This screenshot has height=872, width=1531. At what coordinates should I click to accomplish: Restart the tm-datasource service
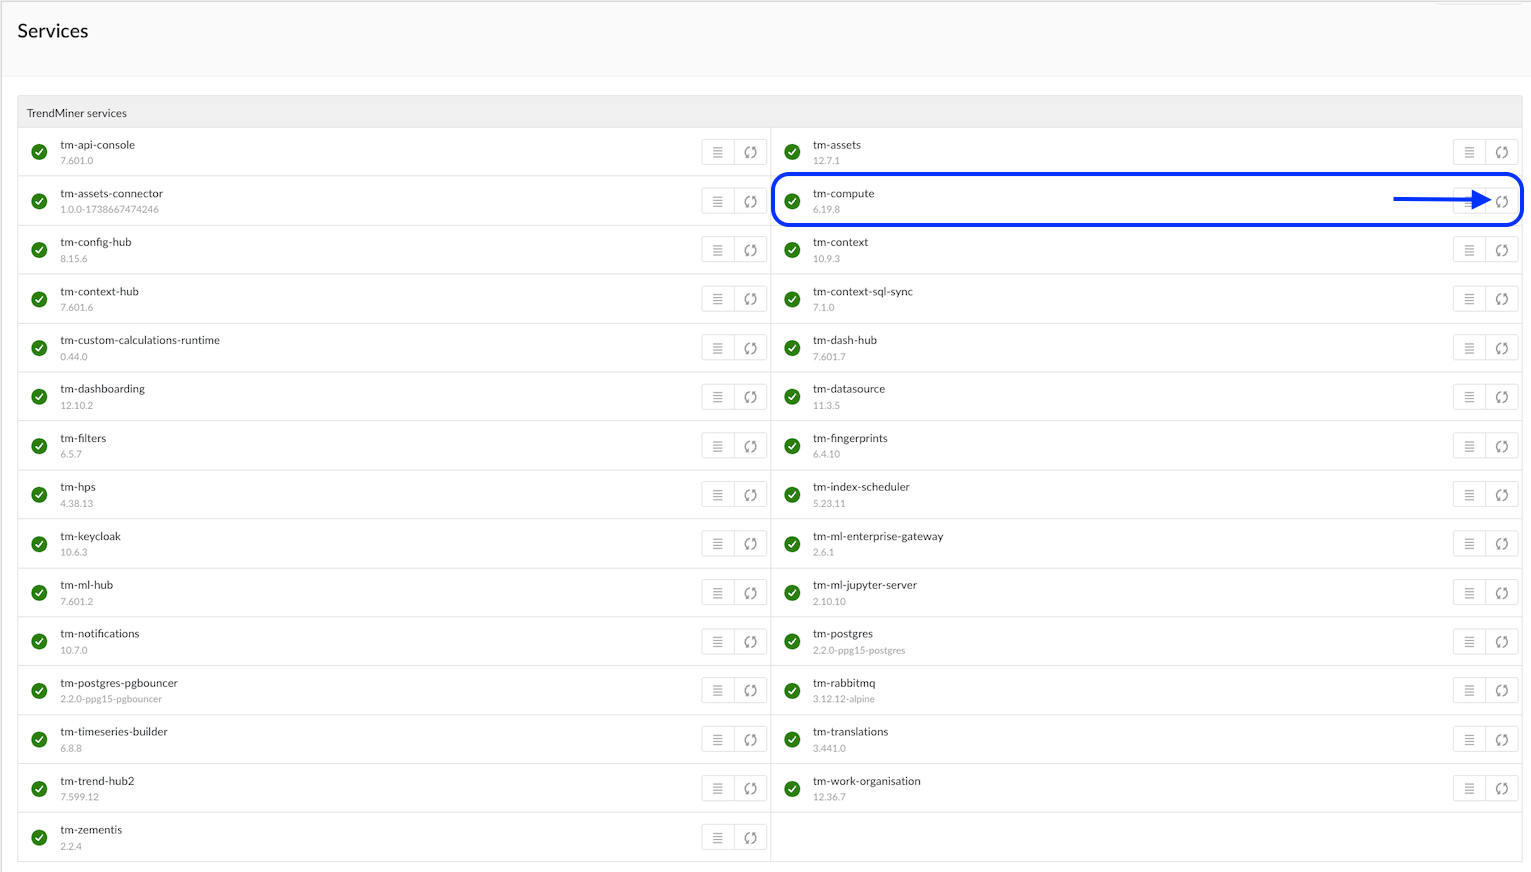point(1502,397)
